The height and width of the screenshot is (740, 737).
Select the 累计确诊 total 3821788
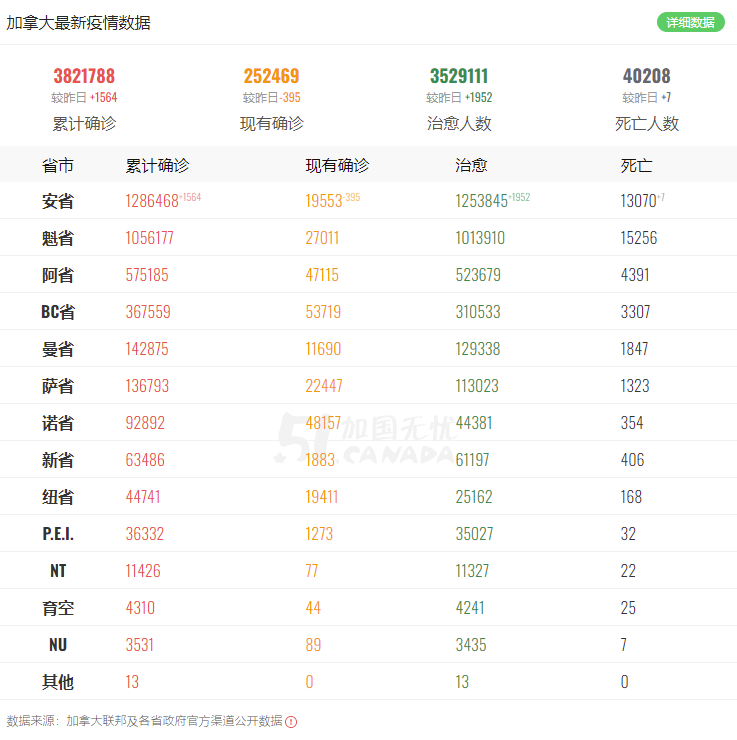84,76
